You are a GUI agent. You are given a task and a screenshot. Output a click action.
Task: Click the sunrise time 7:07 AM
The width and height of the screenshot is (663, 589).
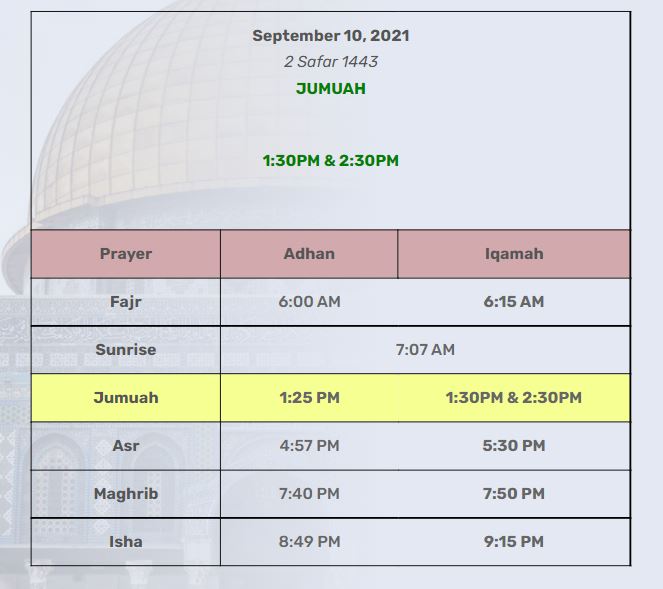[425, 350]
